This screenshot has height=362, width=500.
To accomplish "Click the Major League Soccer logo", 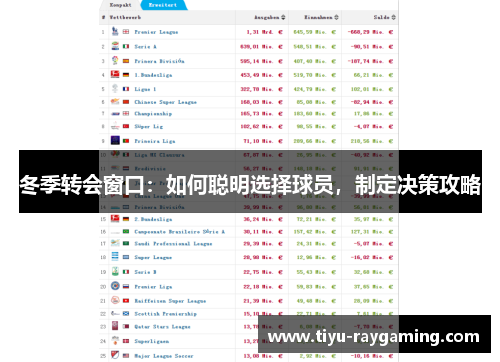I will pyautogui.click(x=115, y=355).
